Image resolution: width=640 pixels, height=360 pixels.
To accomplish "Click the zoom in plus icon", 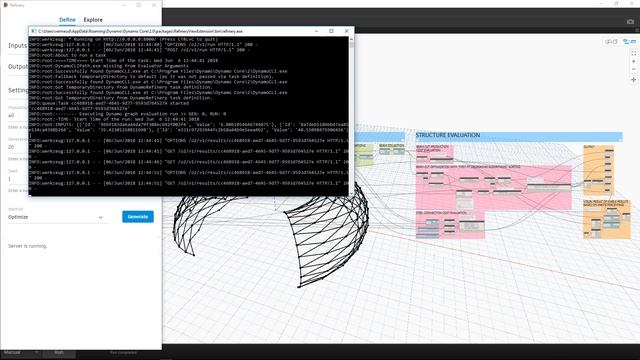I will (x=633, y=61).
